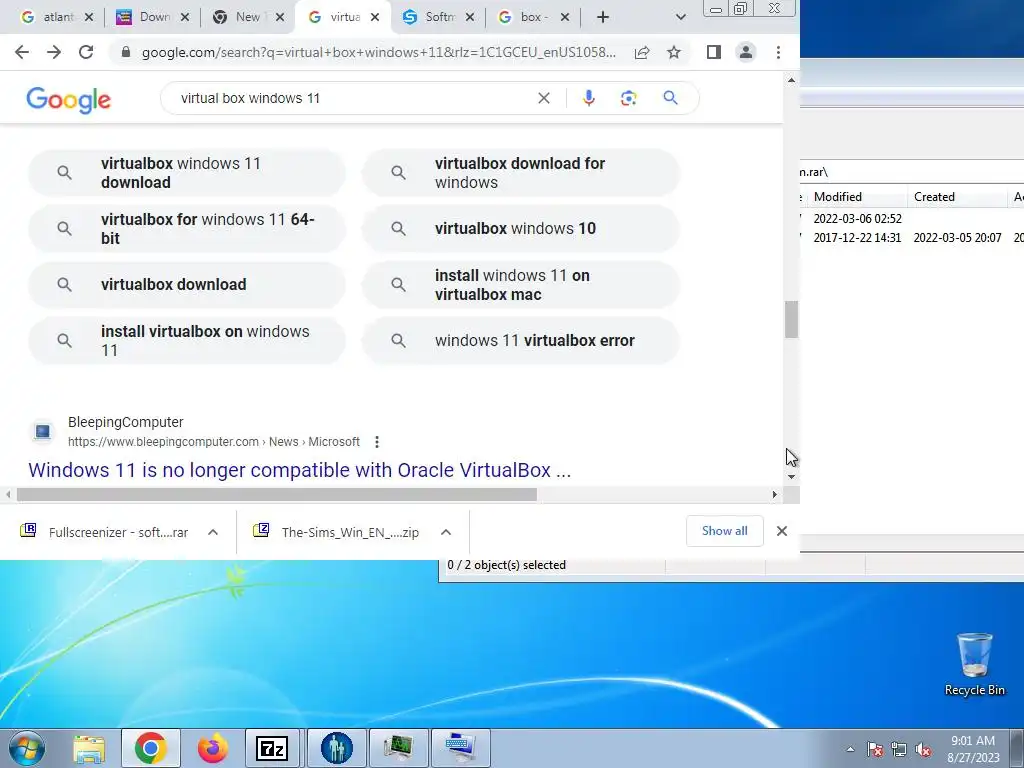Viewport: 1024px width, 768px height.
Task: Click the horizontal scrollbar thumb
Action: click(x=277, y=495)
